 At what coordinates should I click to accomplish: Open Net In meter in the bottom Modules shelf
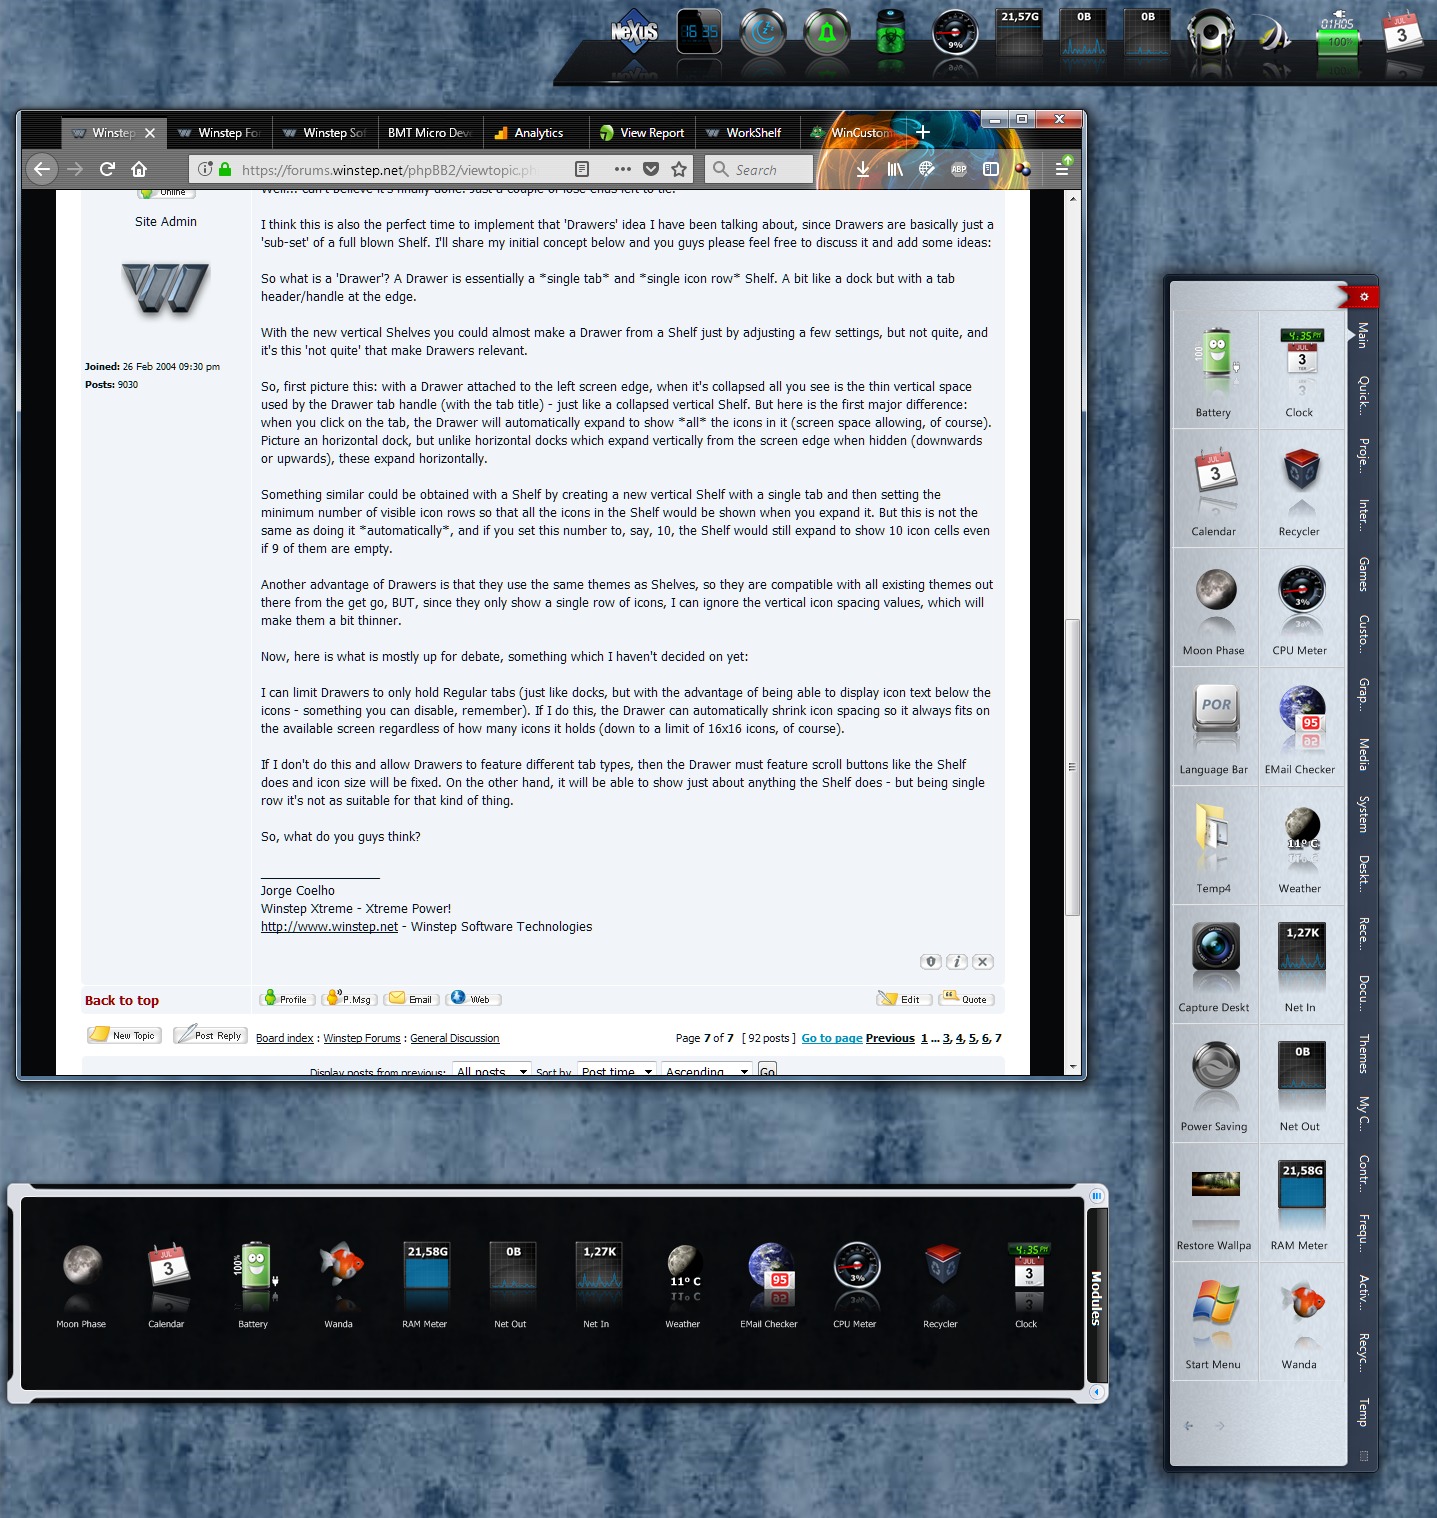[x=598, y=1266]
